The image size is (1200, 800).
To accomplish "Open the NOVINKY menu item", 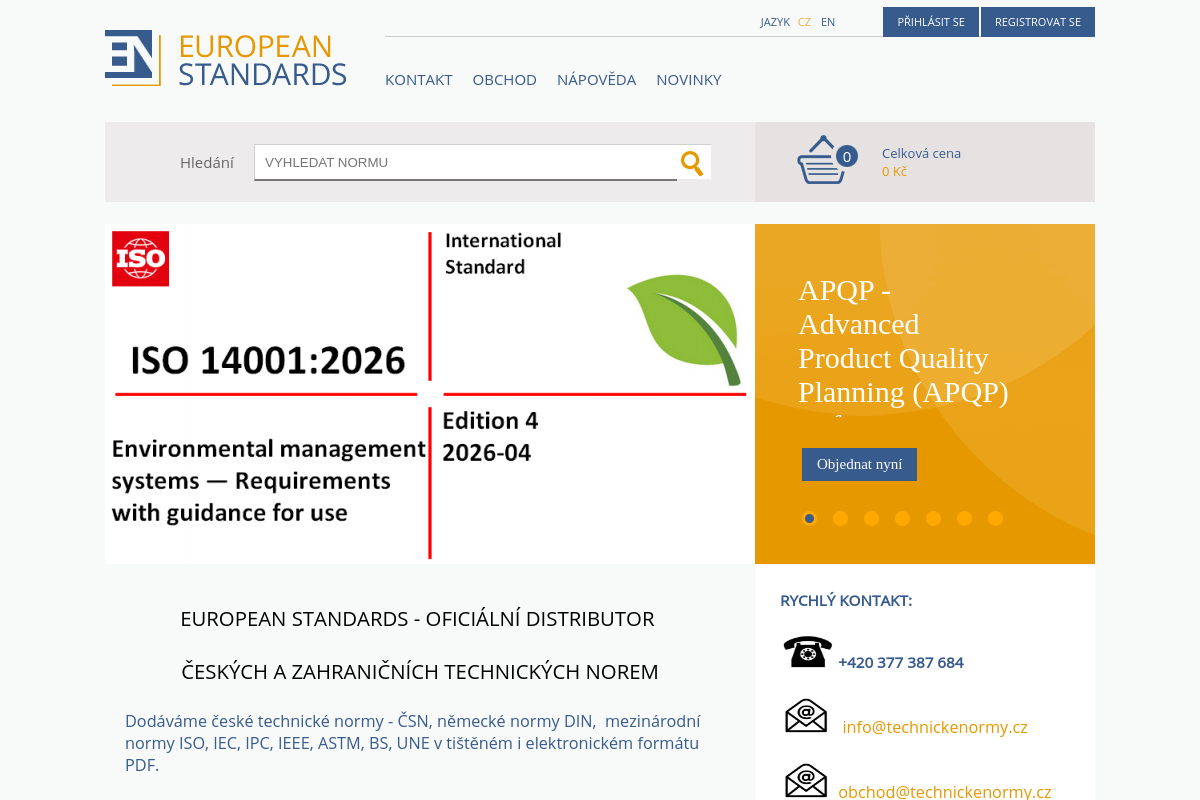I will pyautogui.click(x=689, y=80).
